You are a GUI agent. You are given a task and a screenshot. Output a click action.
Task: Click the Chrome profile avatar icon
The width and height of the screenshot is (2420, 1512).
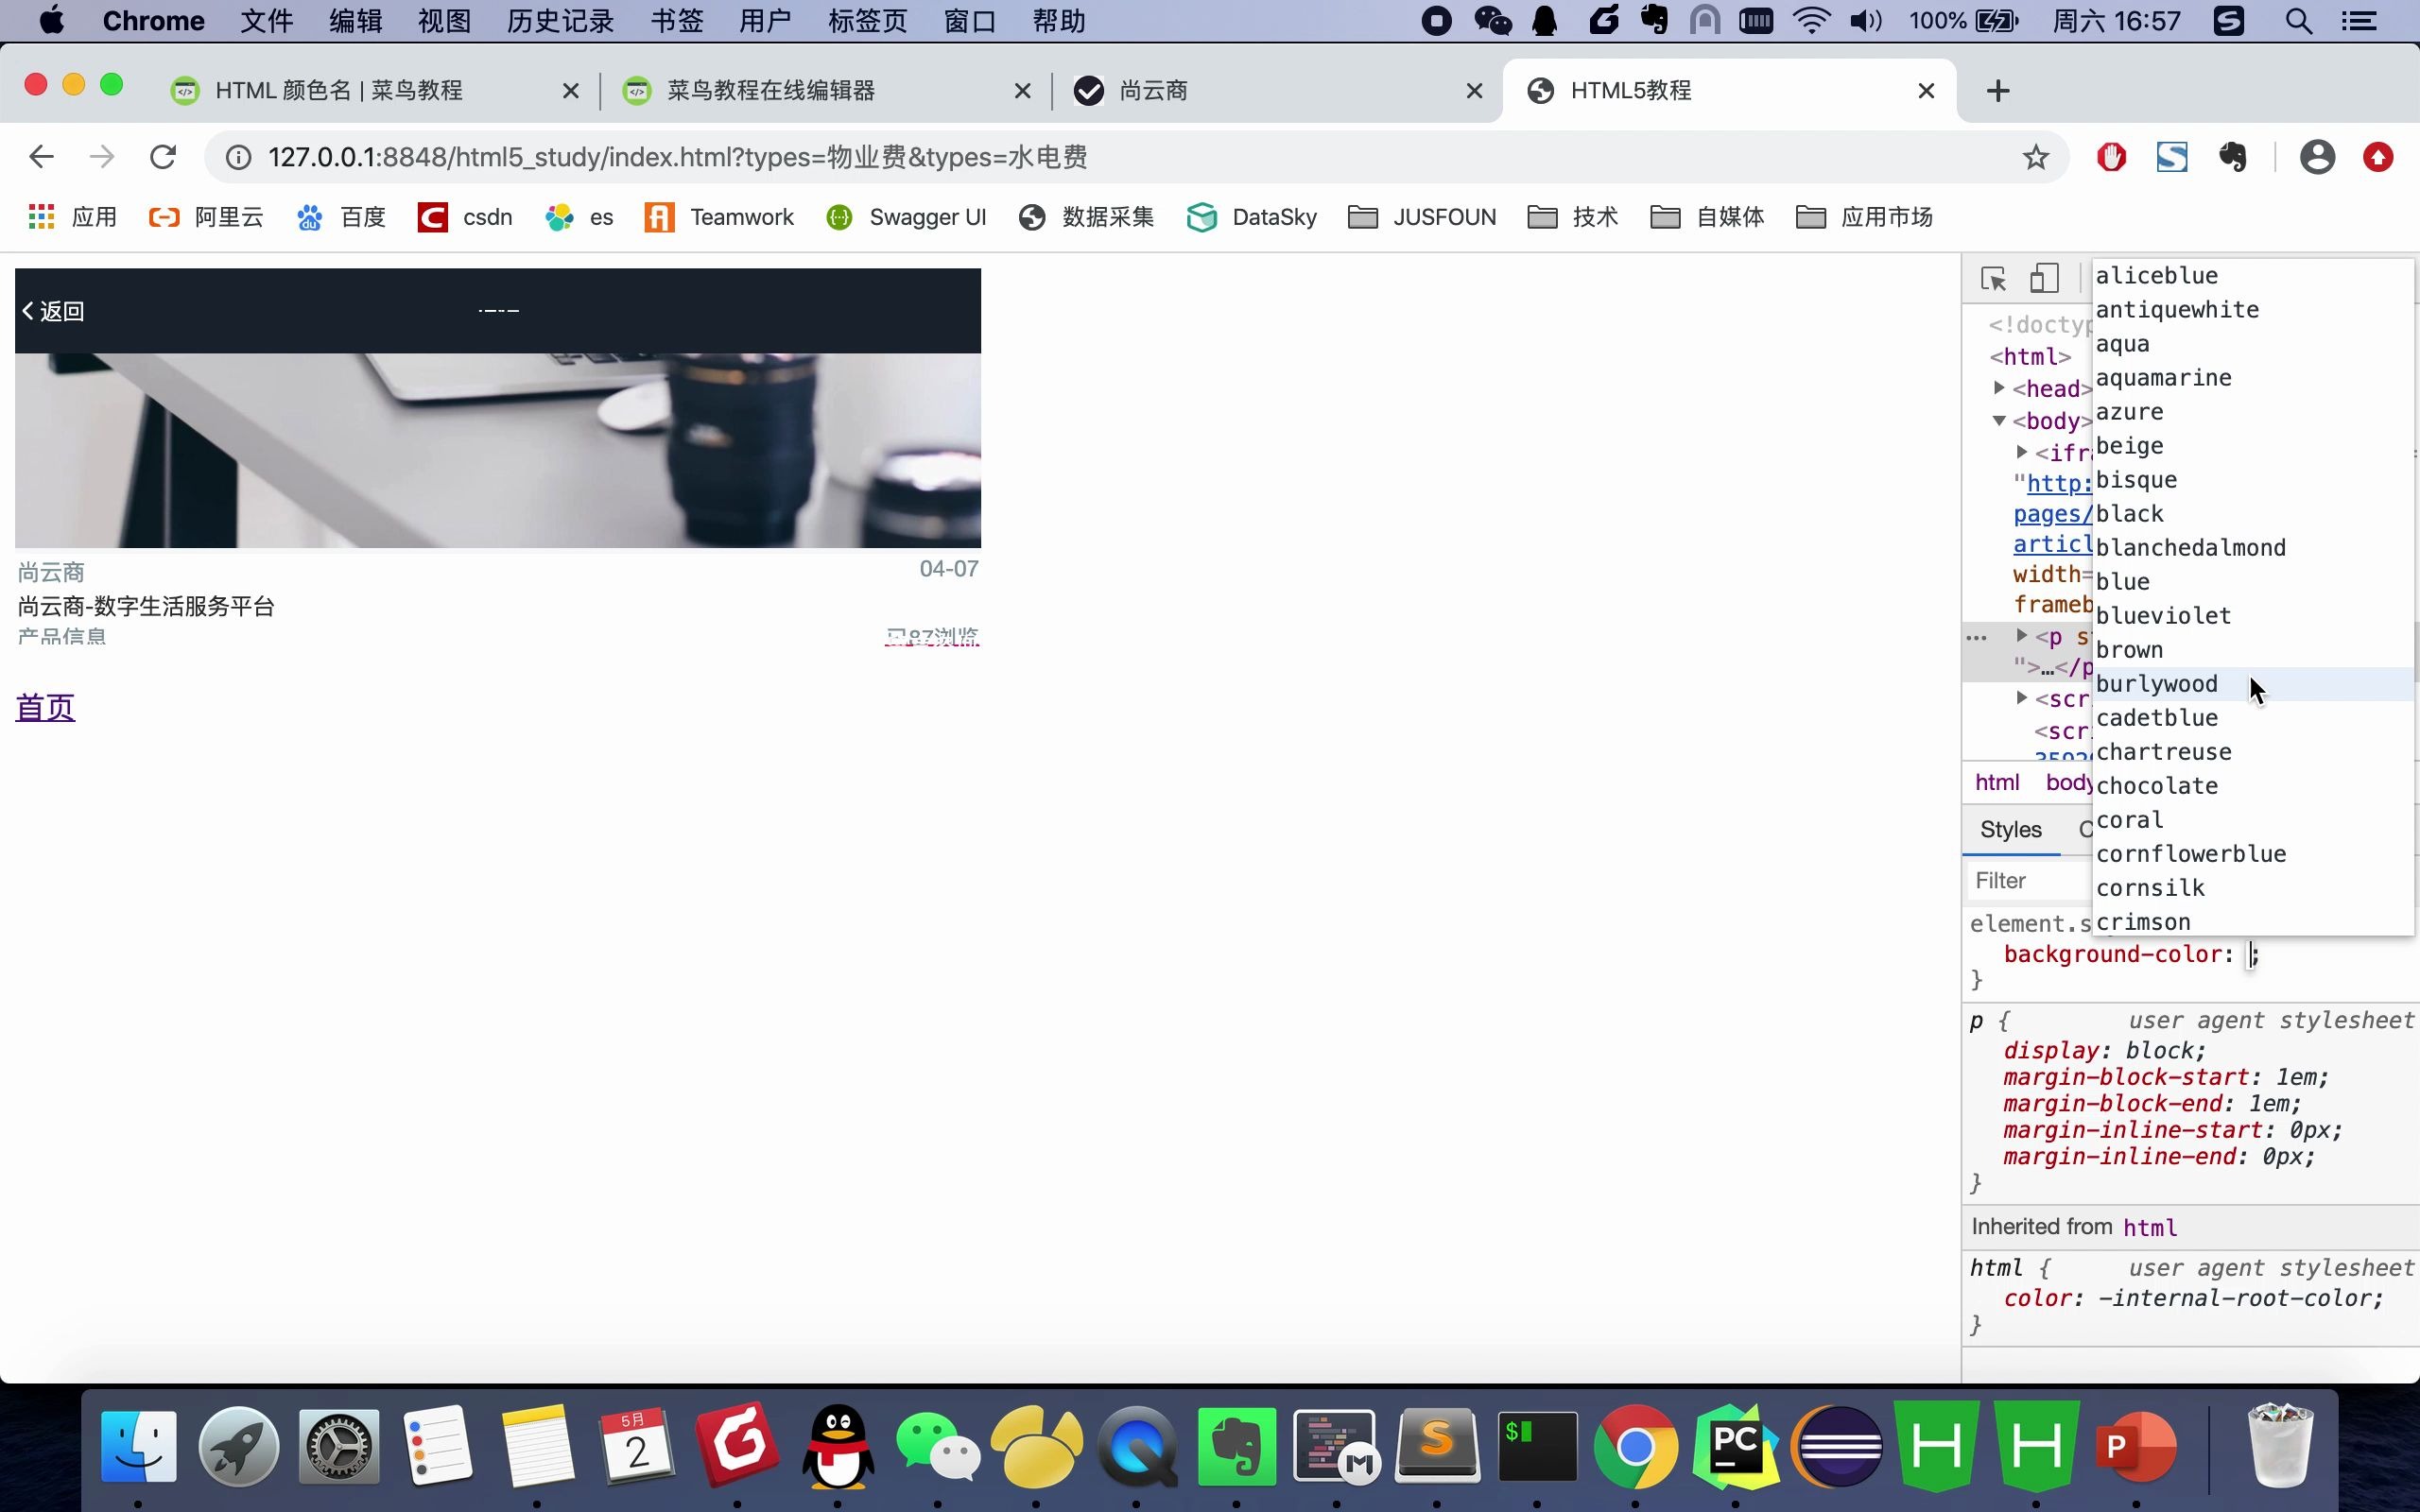(2317, 157)
